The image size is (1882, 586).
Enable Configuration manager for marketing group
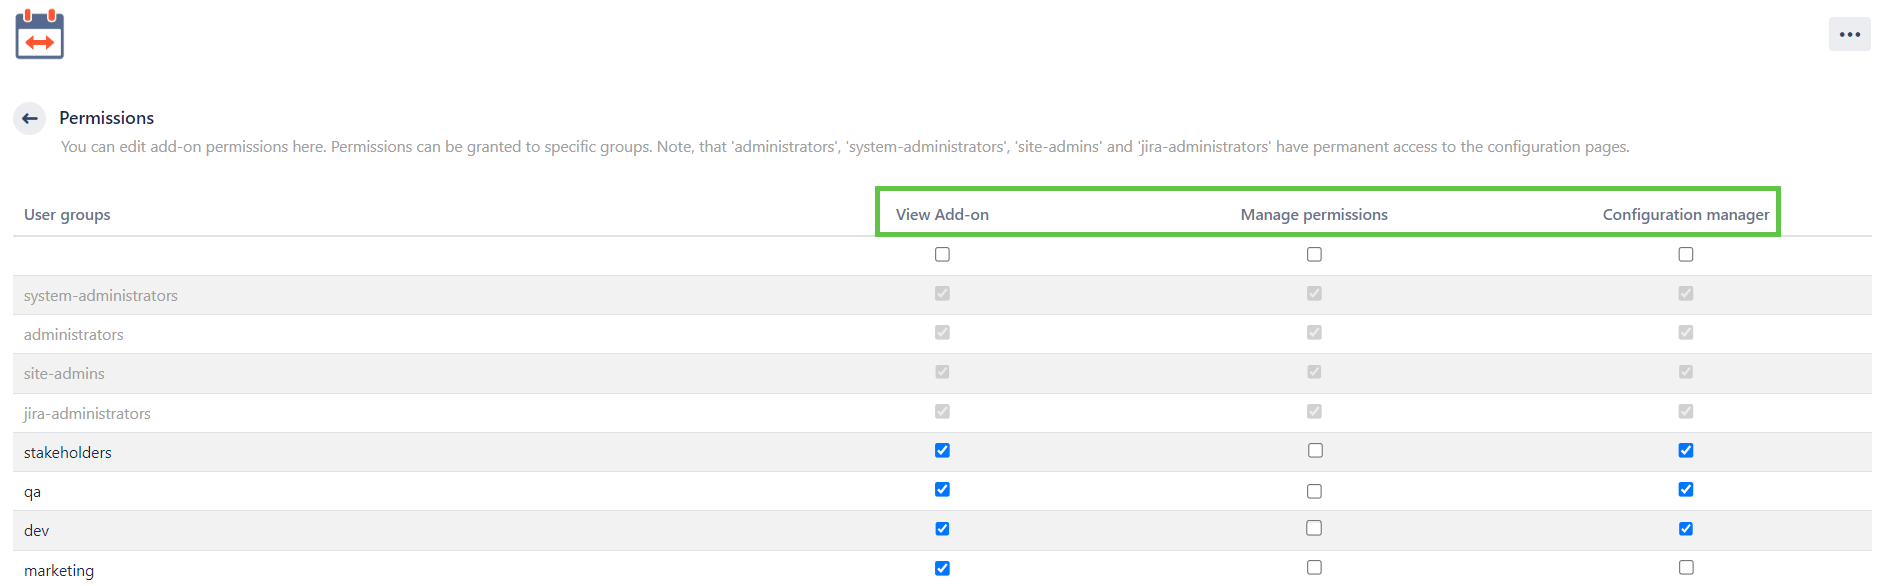(1686, 568)
